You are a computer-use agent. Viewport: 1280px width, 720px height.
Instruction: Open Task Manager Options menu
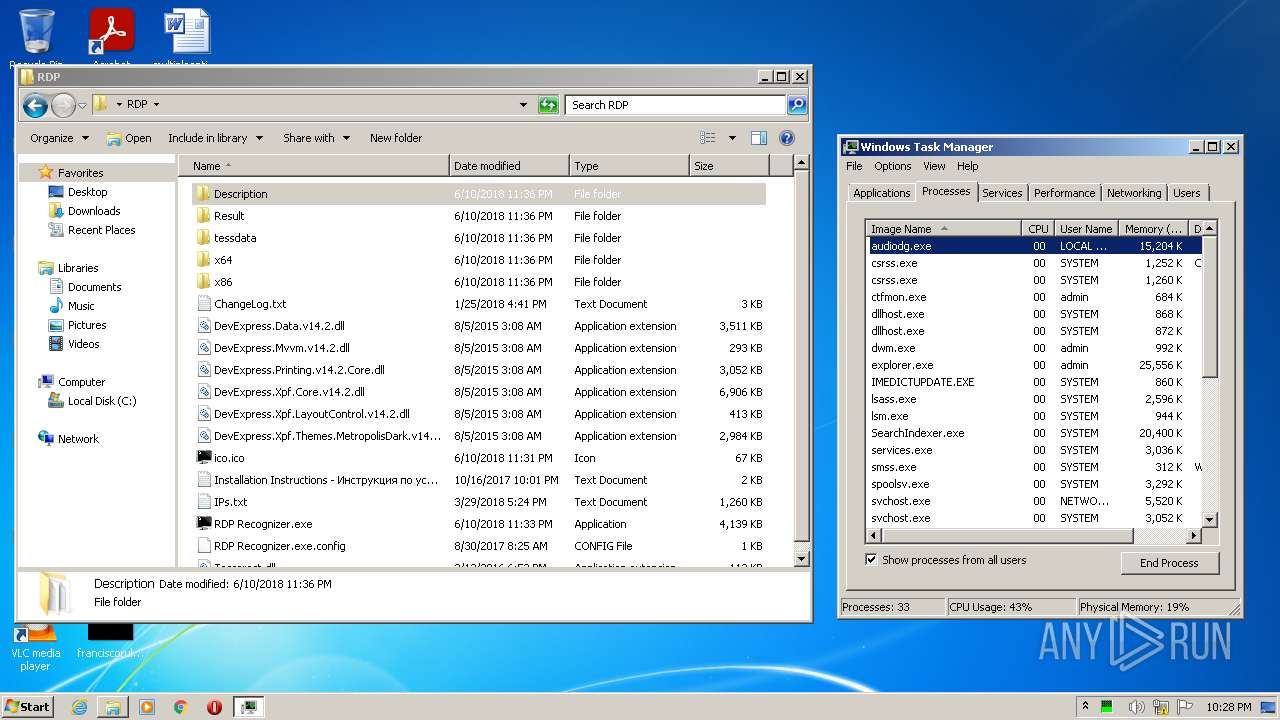[893, 166]
